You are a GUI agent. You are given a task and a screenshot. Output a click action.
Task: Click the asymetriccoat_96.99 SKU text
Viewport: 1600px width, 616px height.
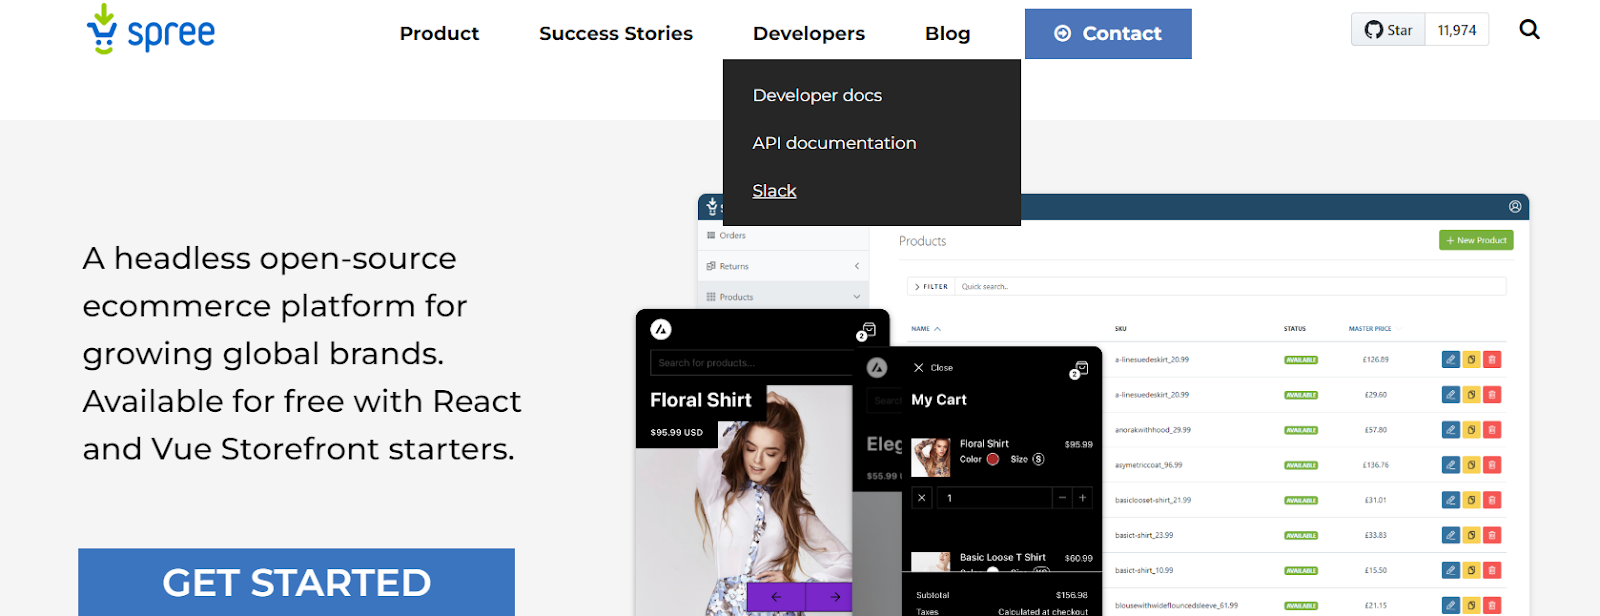pyautogui.click(x=1149, y=465)
